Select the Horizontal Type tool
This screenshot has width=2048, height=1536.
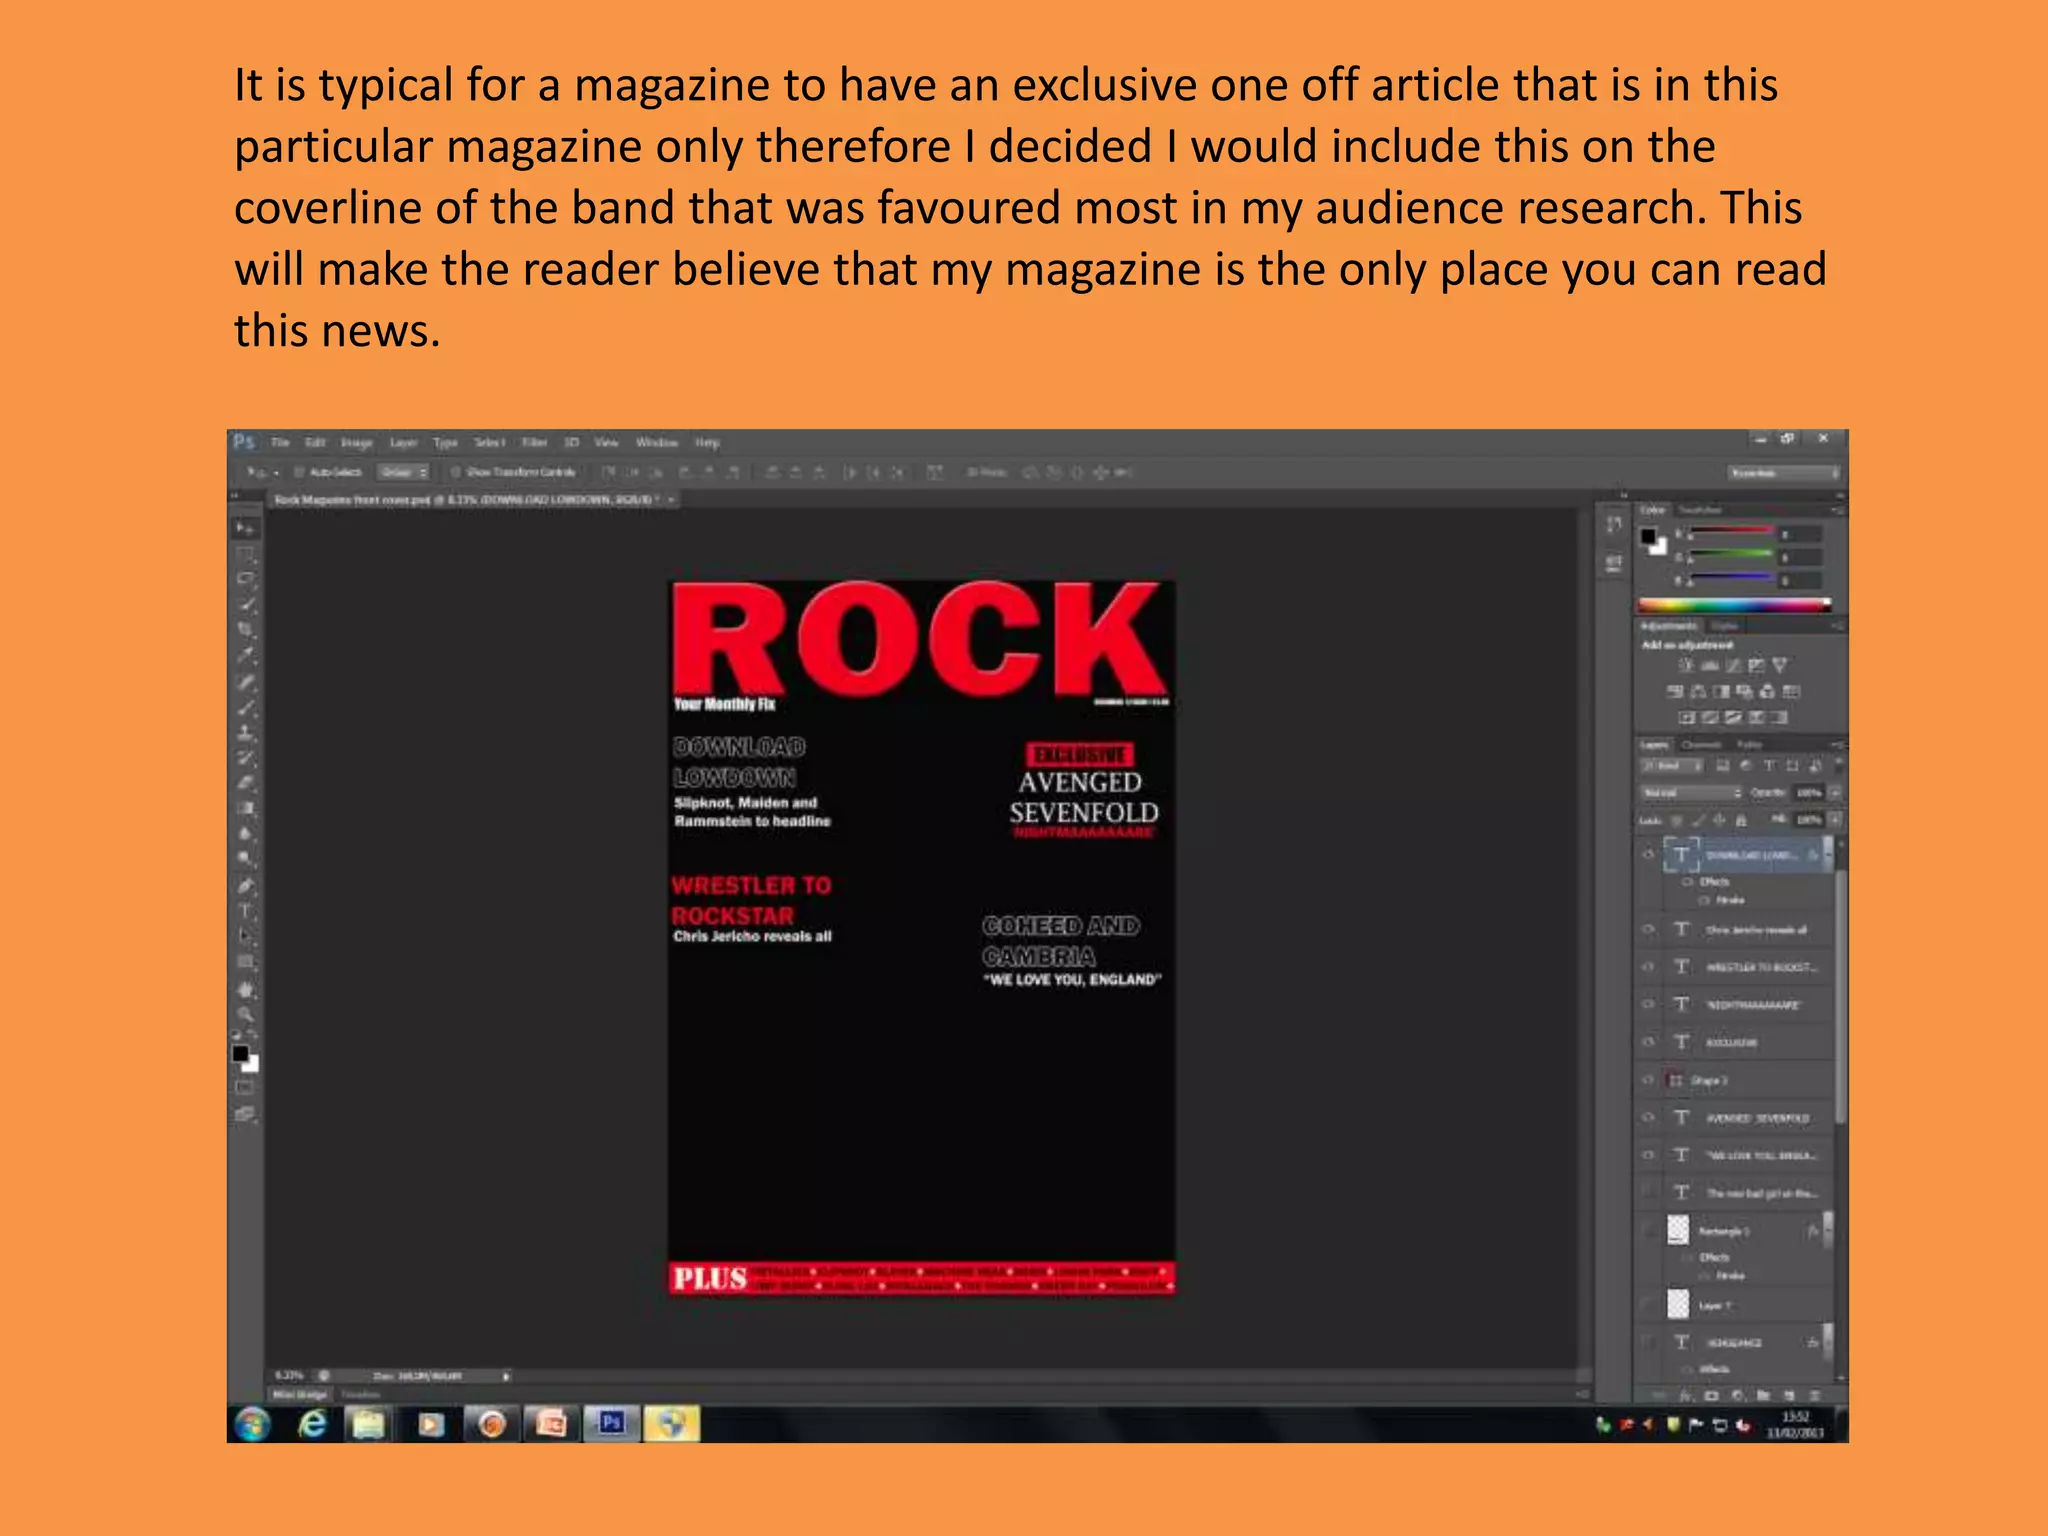tap(245, 911)
